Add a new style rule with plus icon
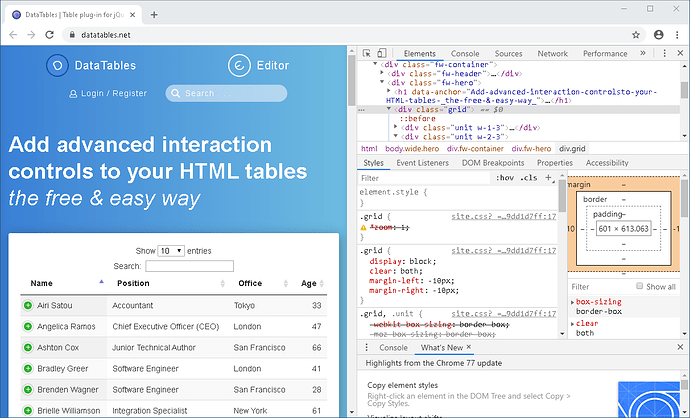 coord(549,178)
